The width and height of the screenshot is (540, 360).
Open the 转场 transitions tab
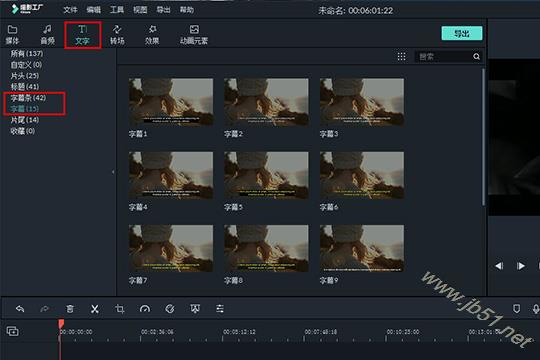(117, 34)
